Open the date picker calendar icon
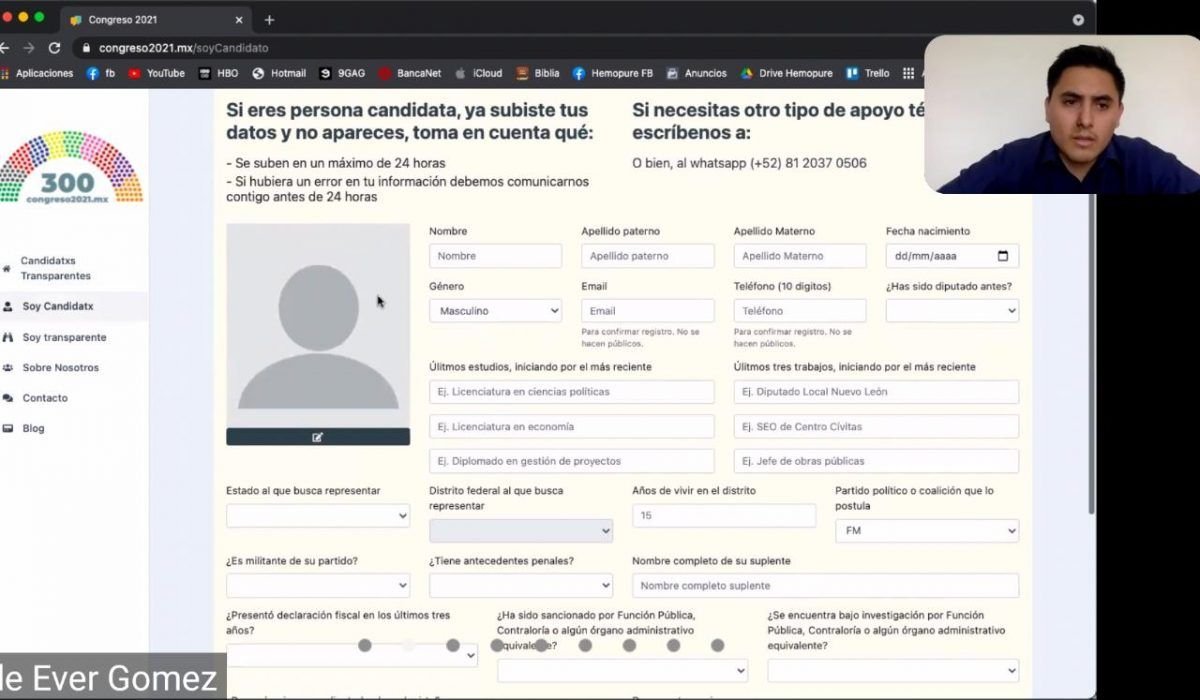The width and height of the screenshot is (1200, 700). 1003,256
